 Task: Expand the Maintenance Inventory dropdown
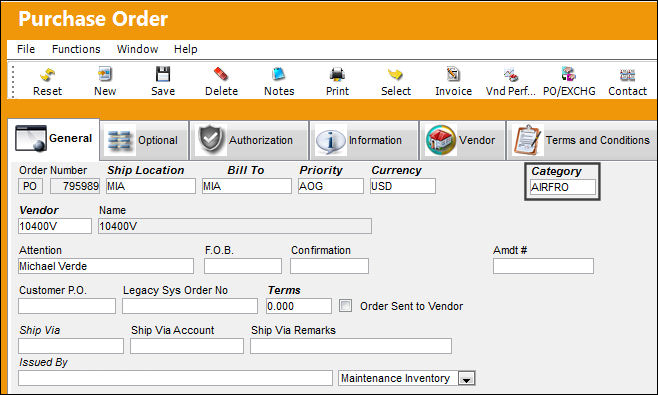[x=467, y=379]
